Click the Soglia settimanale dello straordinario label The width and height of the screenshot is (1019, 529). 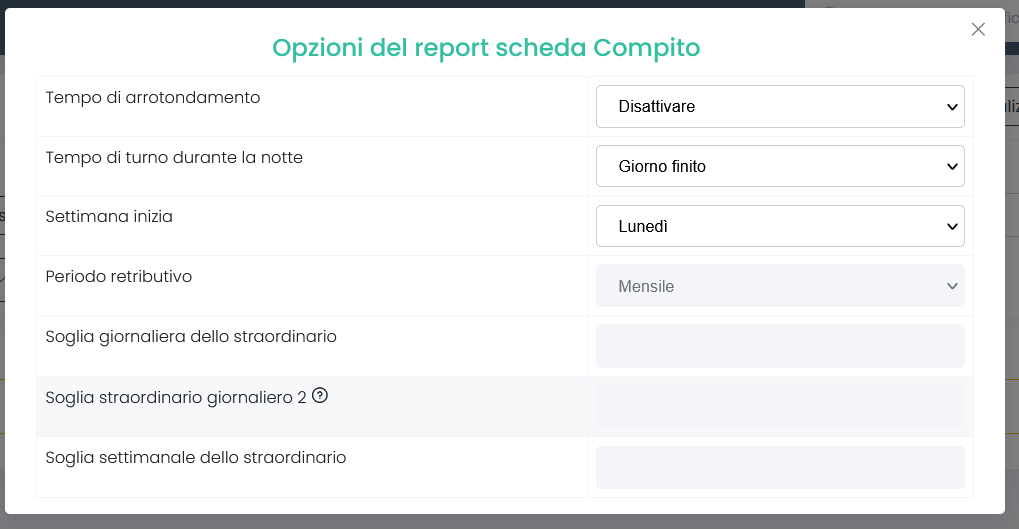(196, 458)
